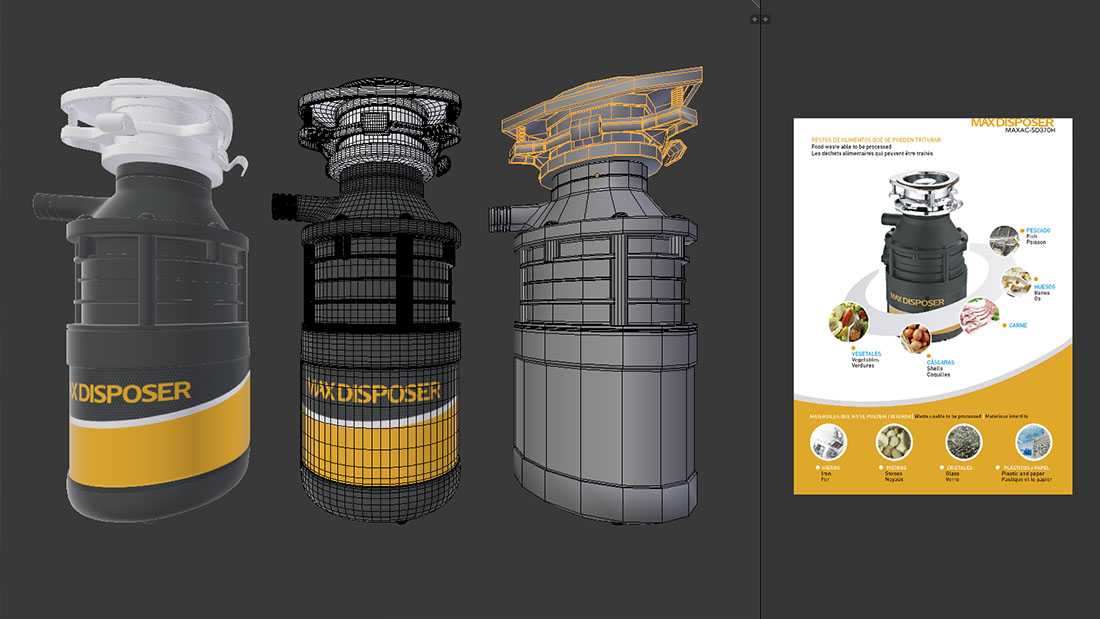
Task: Select the grey low-poly disposer with orange outline
Action: (596, 295)
